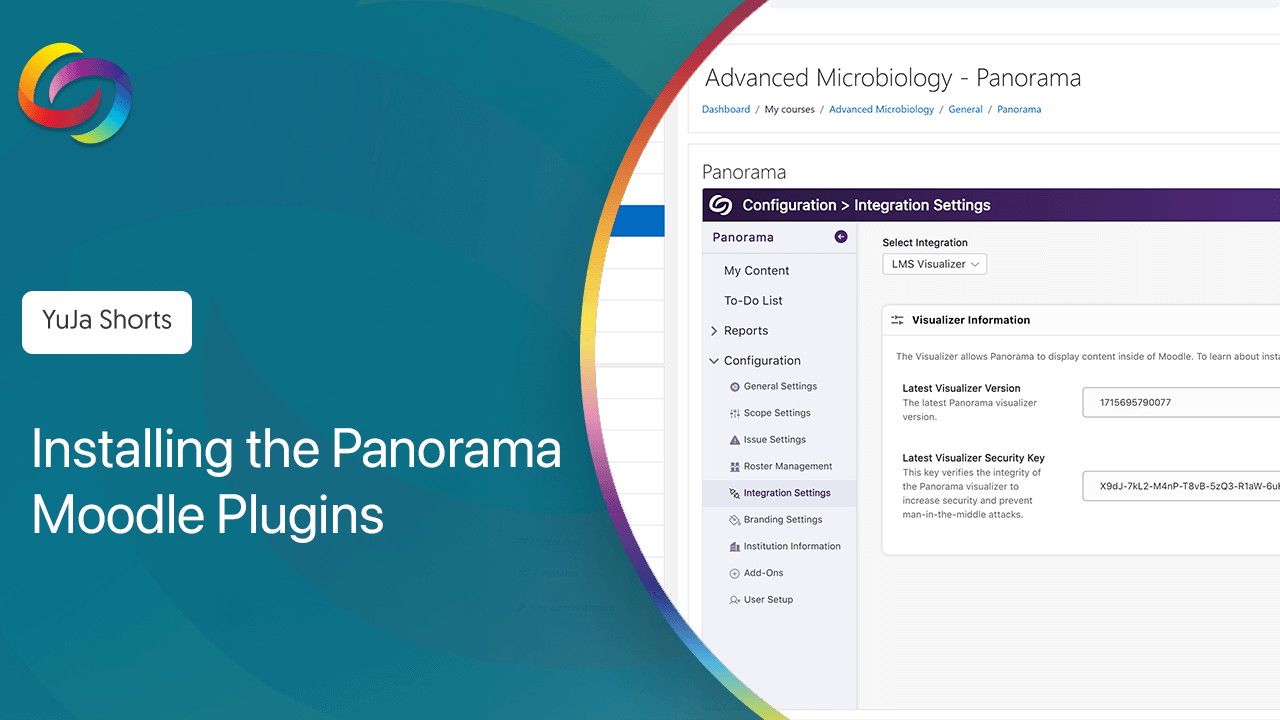Open Issue Settings
The image size is (1280, 720).
pos(775,440)
